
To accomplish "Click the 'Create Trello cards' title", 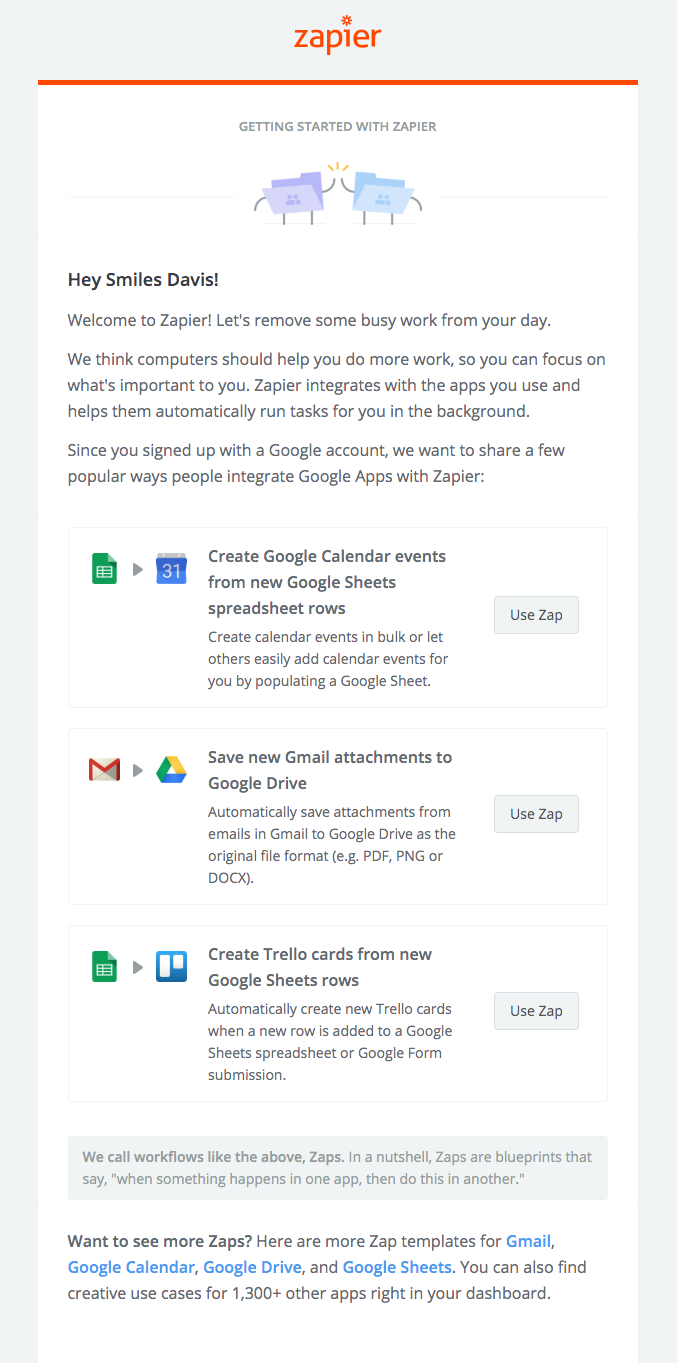I will click(320, 967).
